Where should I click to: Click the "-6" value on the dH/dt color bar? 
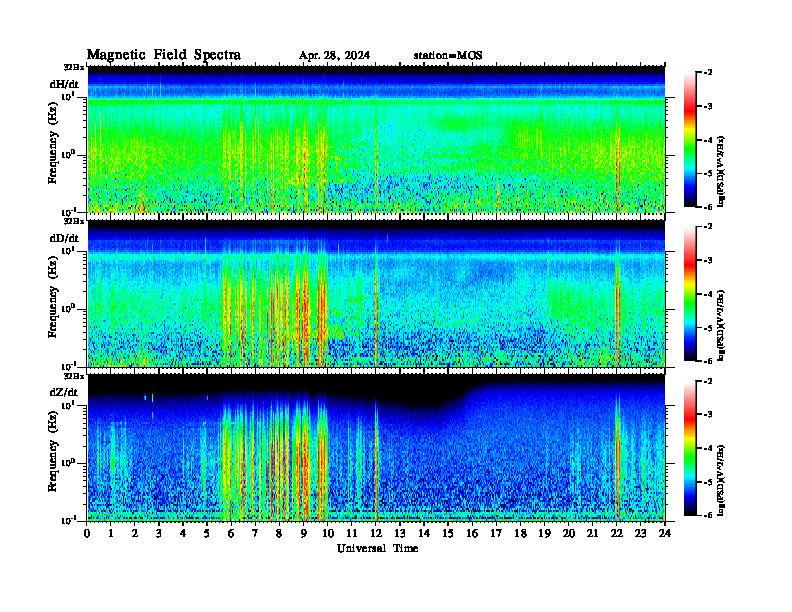(x=708, y=207)
